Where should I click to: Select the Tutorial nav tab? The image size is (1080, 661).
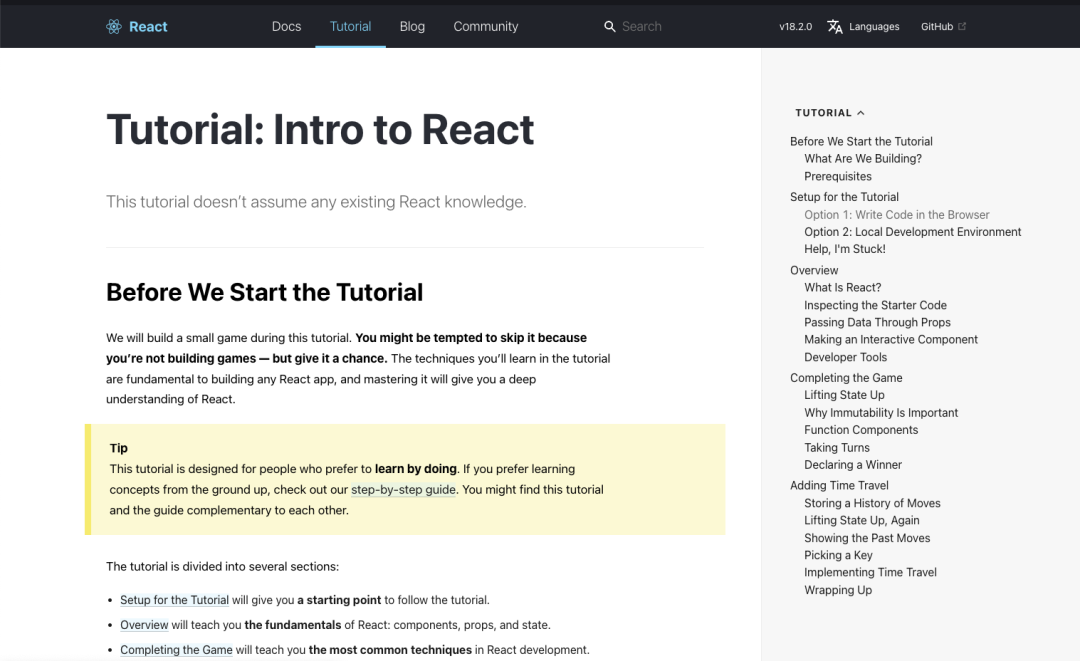(350, 26)
